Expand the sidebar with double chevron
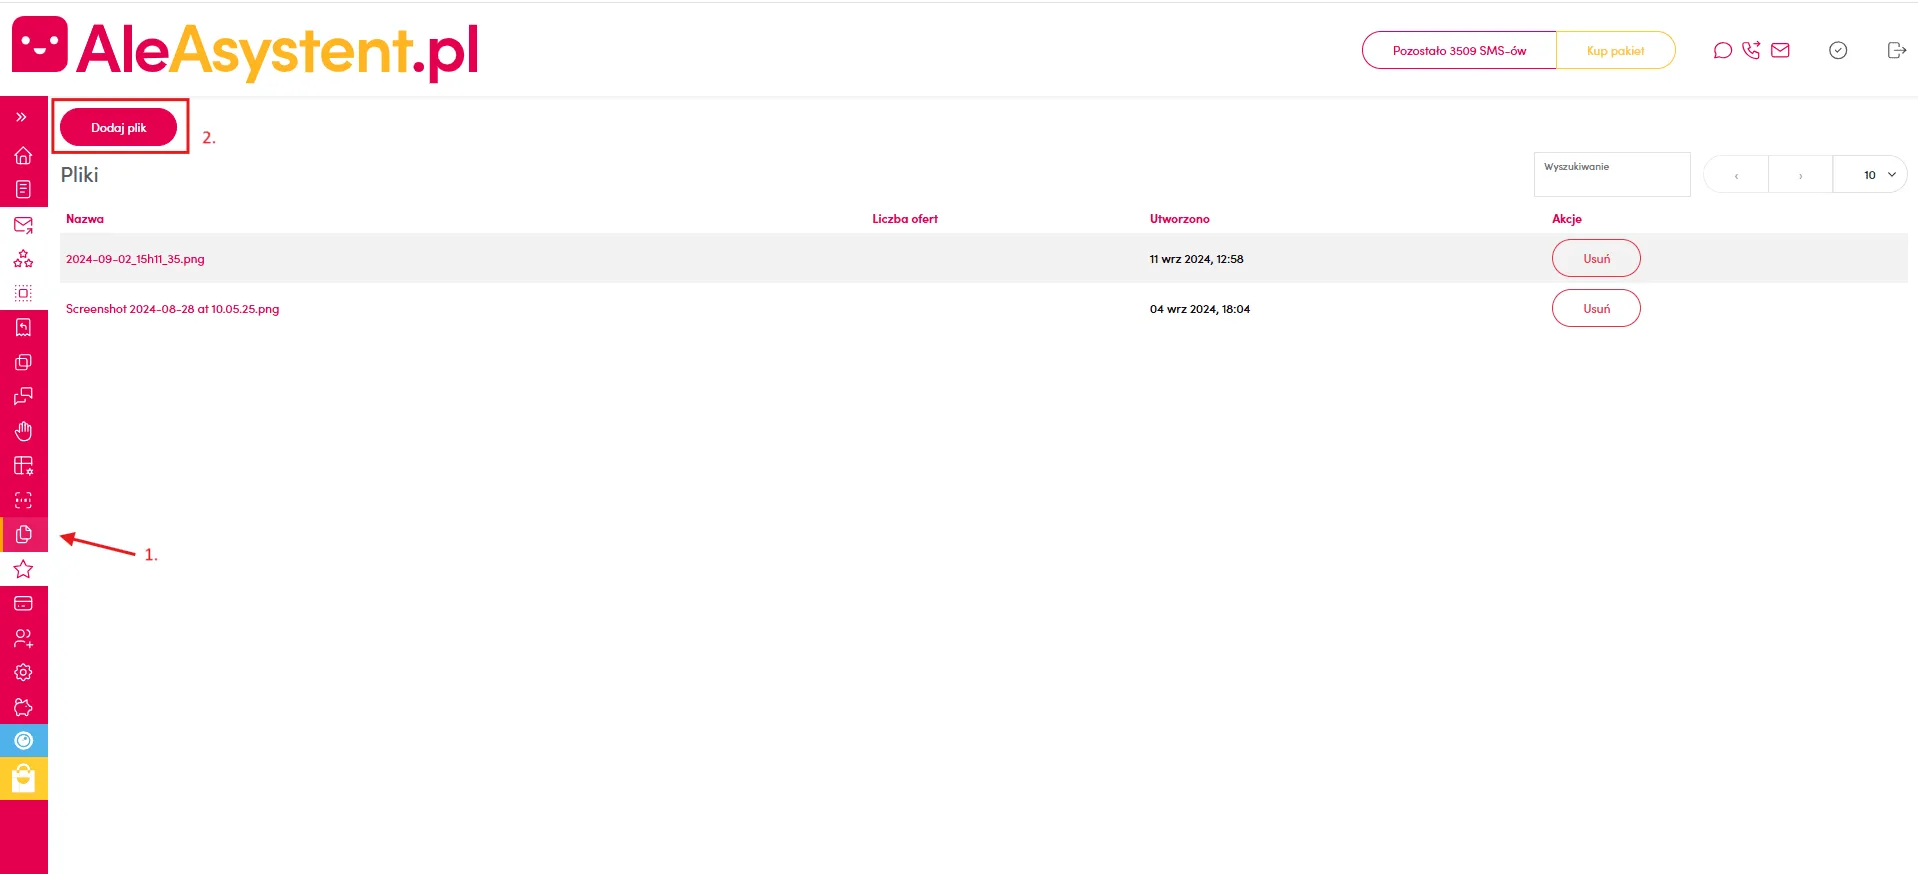The image size is (1918, 874). click(x=21, y=117)
